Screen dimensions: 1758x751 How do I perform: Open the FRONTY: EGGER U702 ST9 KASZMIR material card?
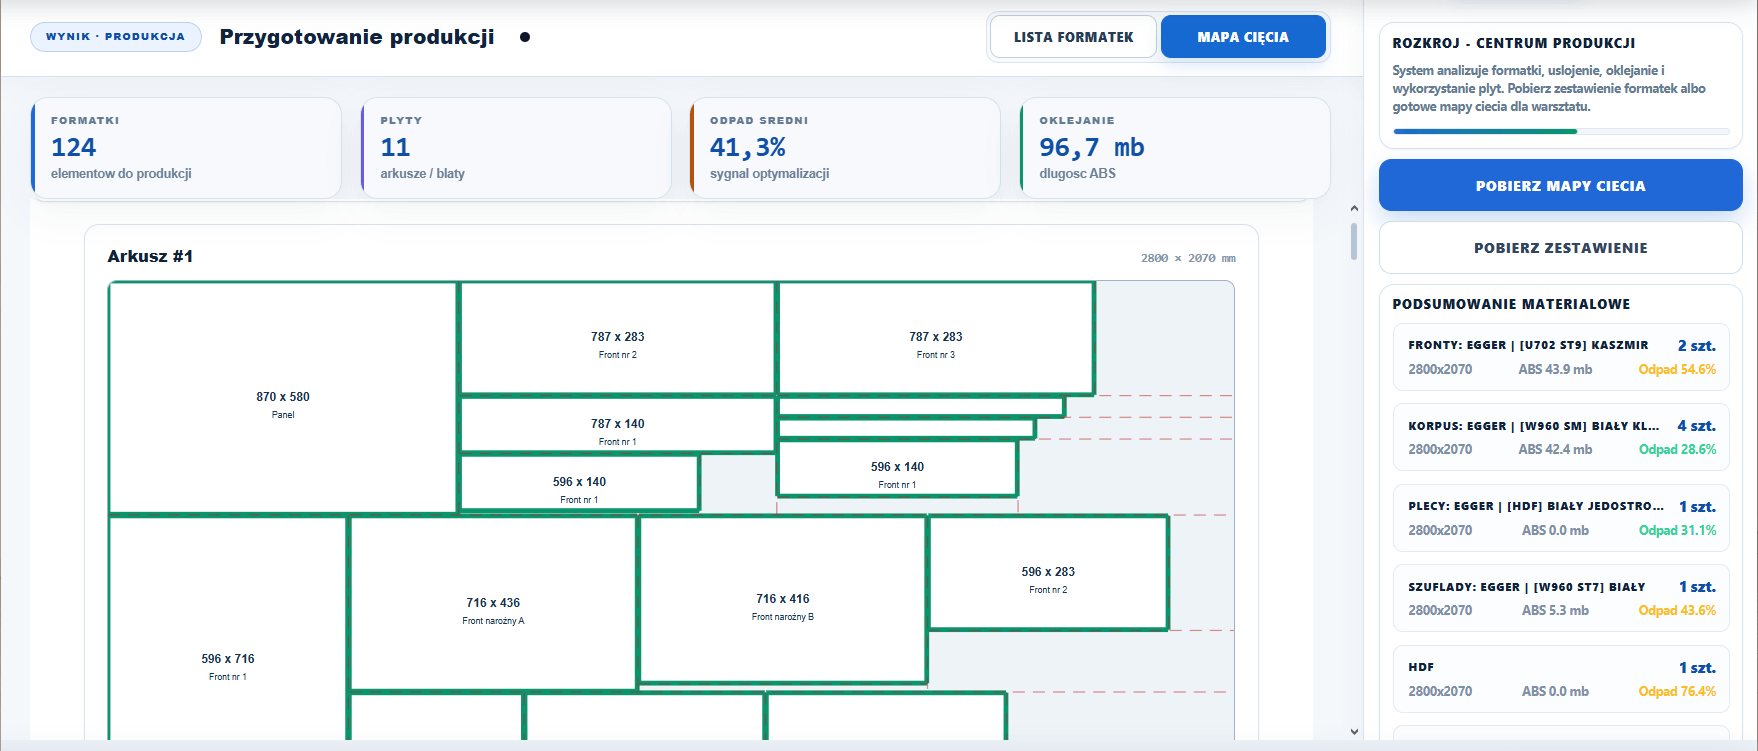click(x=1561, y=357)
